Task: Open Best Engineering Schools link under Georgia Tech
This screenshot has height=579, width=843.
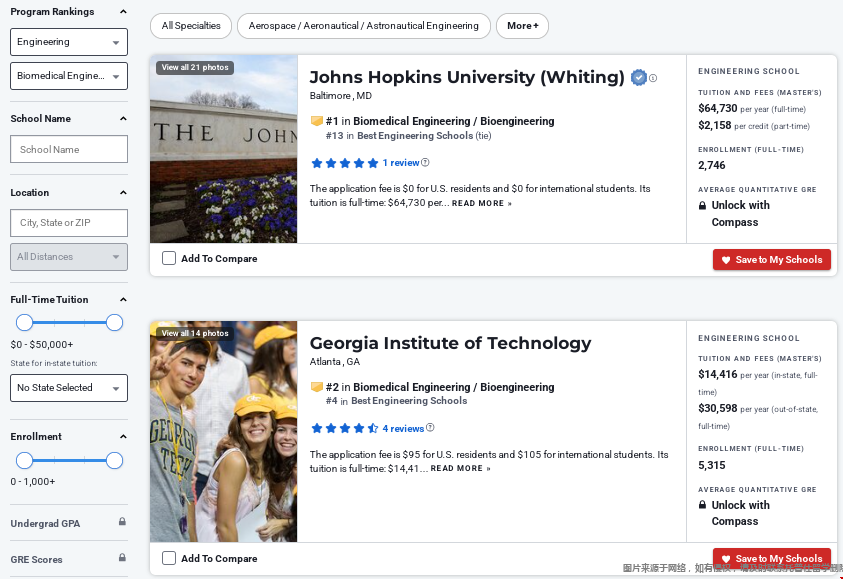Action: click(409, 401)
